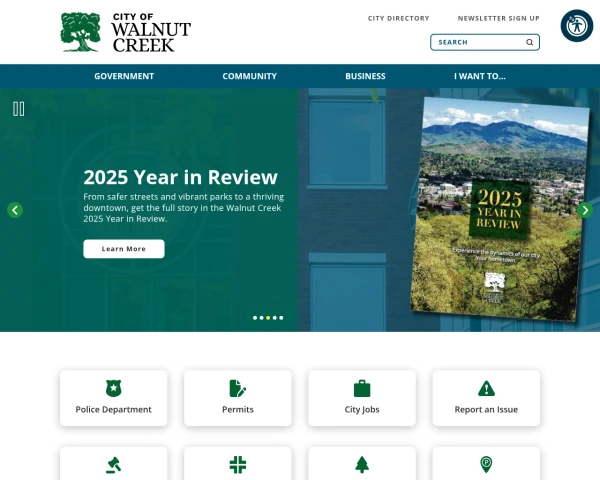This screenshot has width=600, height=480.
Task: Open the Police Department card label
Action: 113,410
